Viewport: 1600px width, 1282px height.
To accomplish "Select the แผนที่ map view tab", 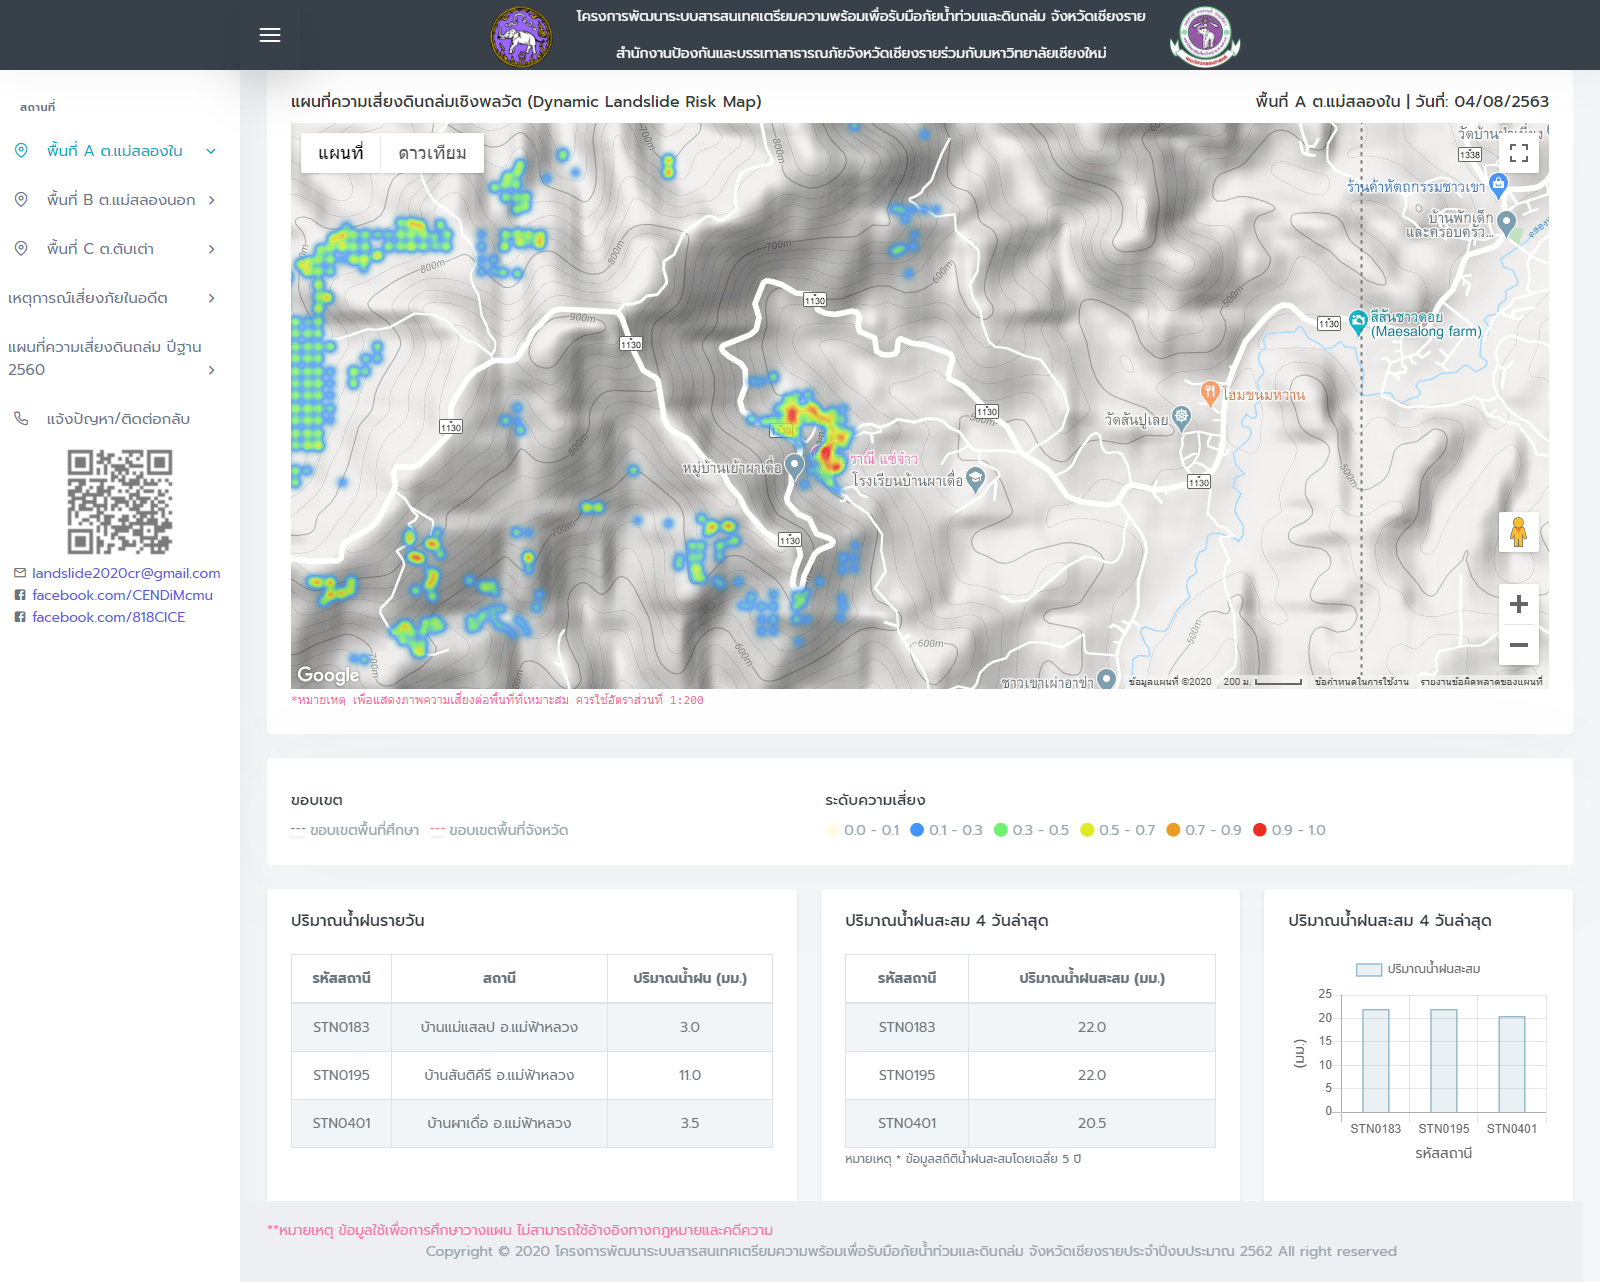I will tap(341, 153).
